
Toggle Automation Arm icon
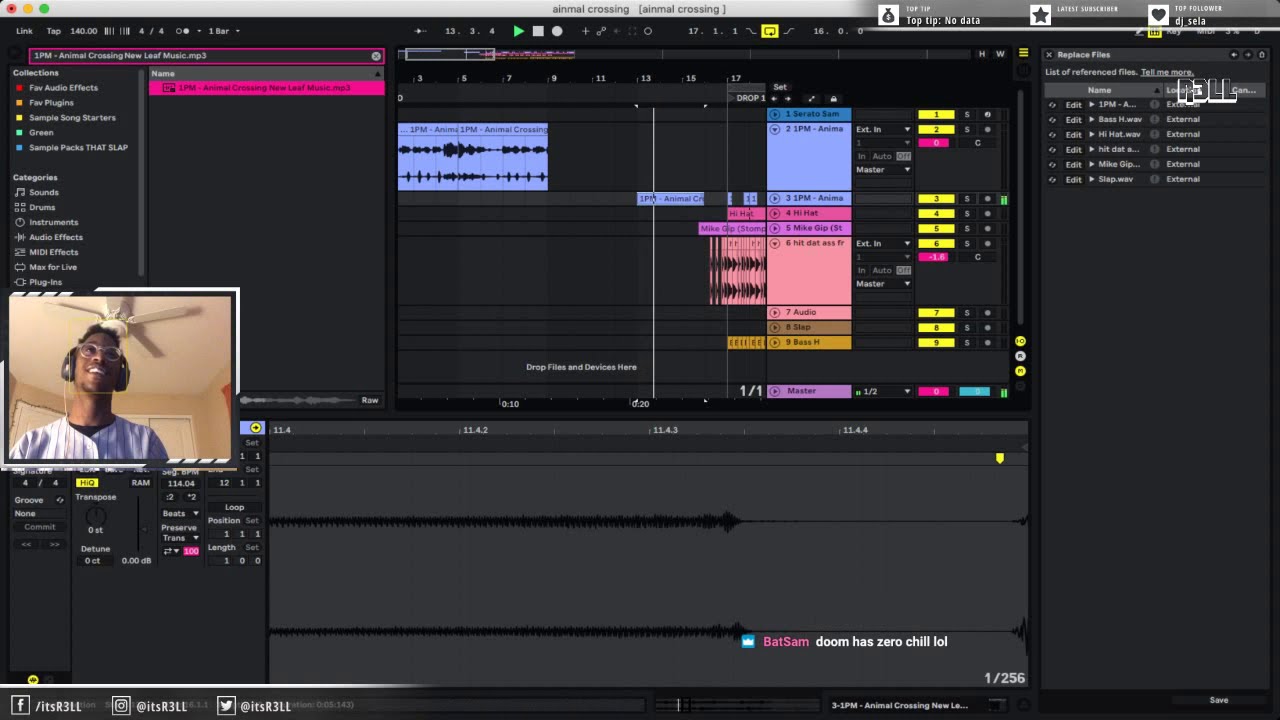(x=602, y=31)
